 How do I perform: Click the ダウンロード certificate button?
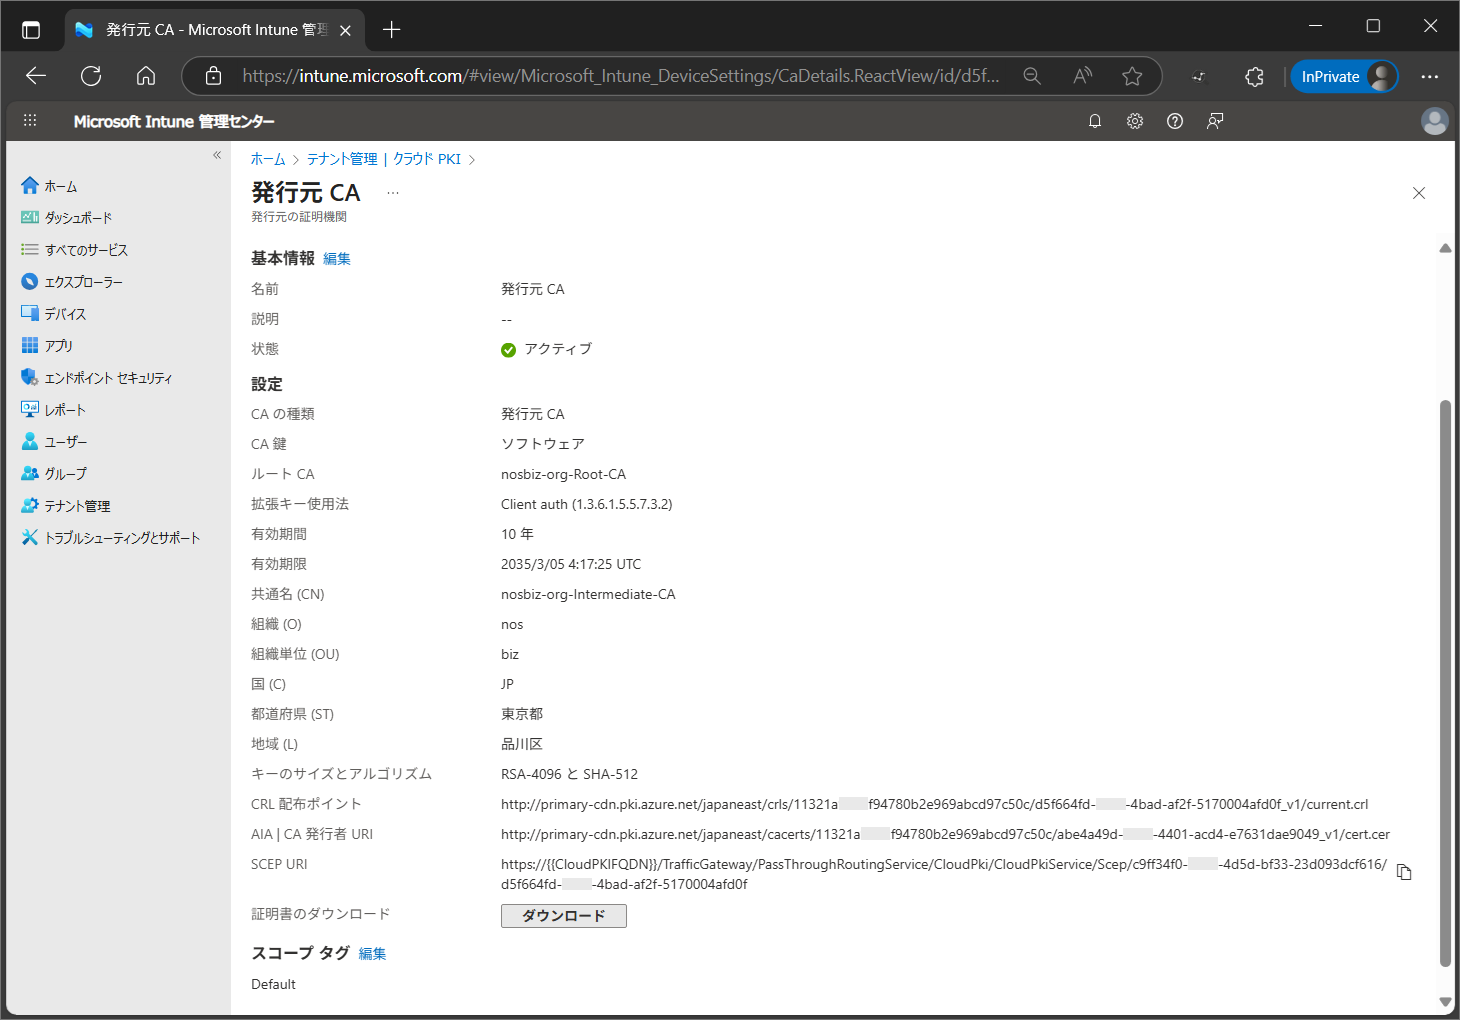click(563, 916)
